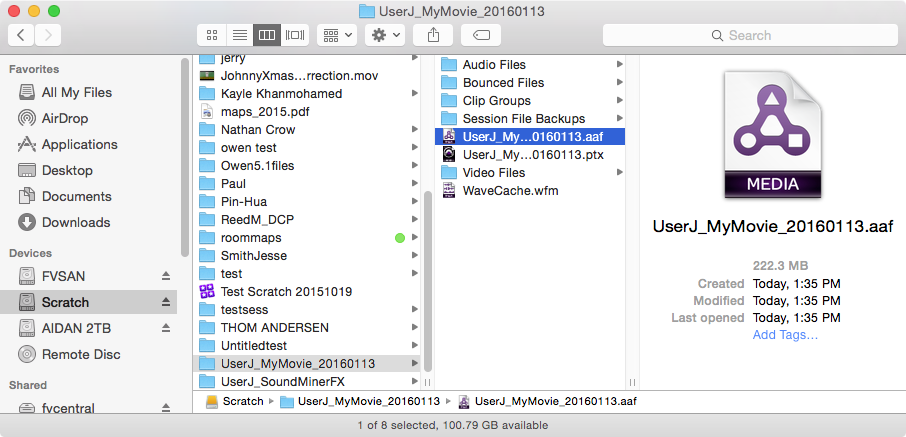Eject the Scratch volume
Viewport: 906px width, 437px height.
166,302
